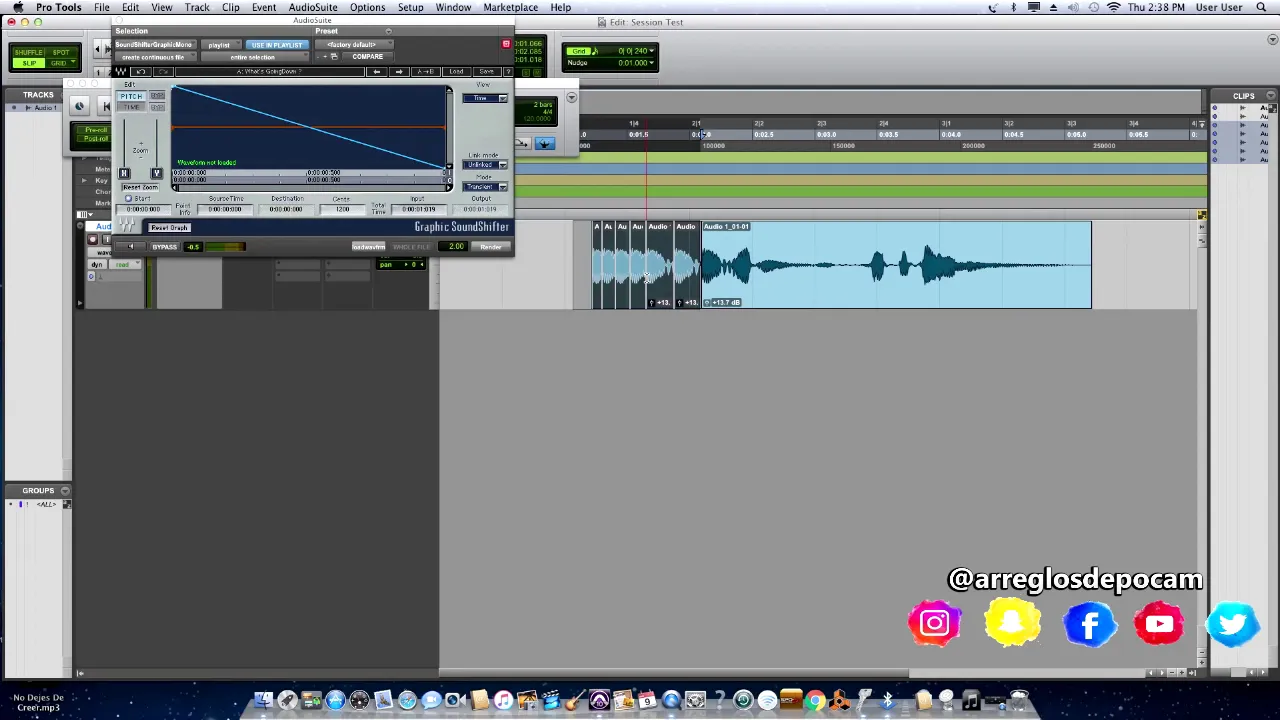This screenshot has width=1280, height=720.
Task: Record-enable the Audio 1 track
Action: (x=93, y=240)
